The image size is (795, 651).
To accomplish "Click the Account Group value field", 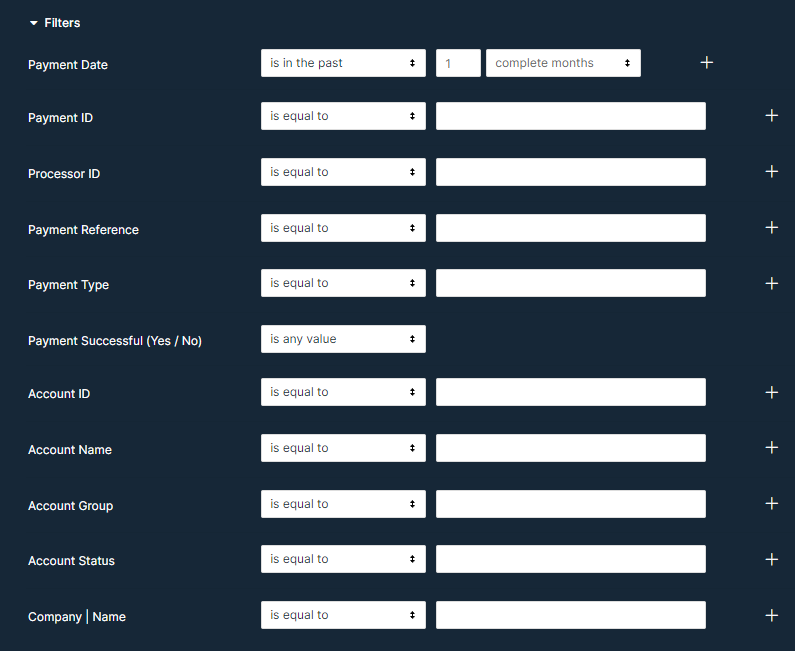I will 571,503.
